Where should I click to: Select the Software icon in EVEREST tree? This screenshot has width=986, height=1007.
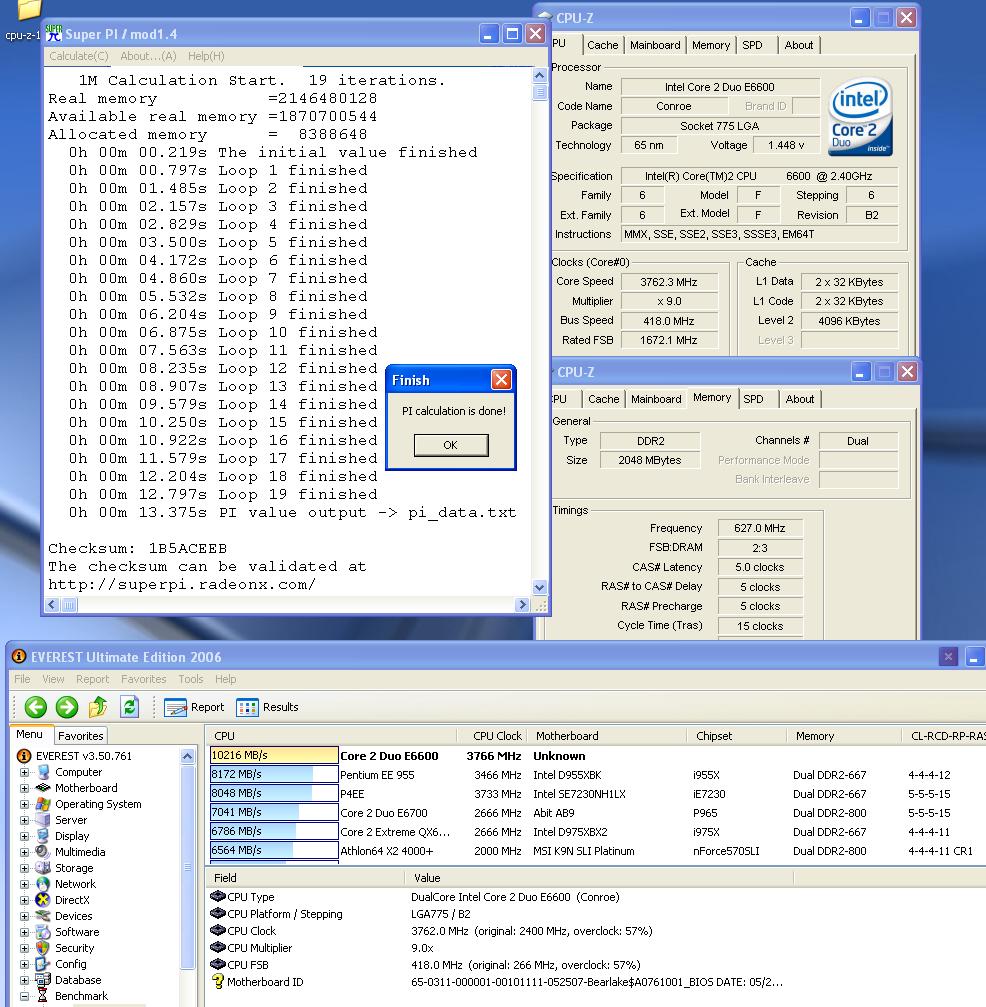[43, 932]
